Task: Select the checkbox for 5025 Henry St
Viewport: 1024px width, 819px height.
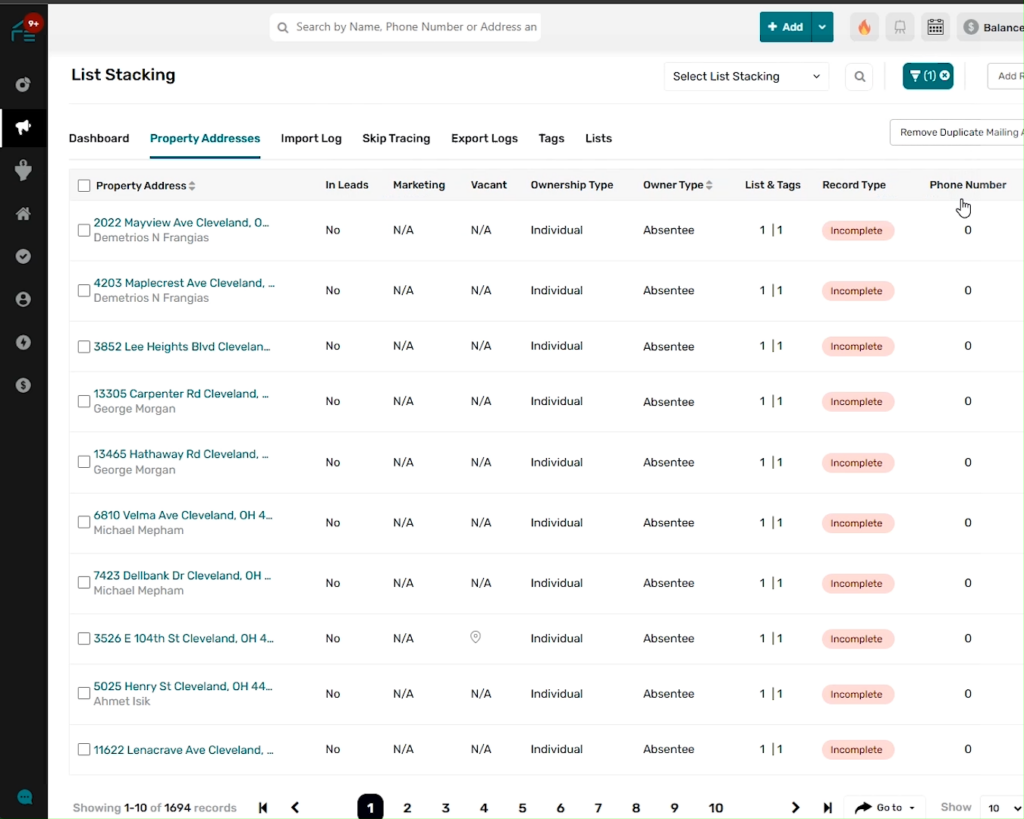Action: click(84, 694)
